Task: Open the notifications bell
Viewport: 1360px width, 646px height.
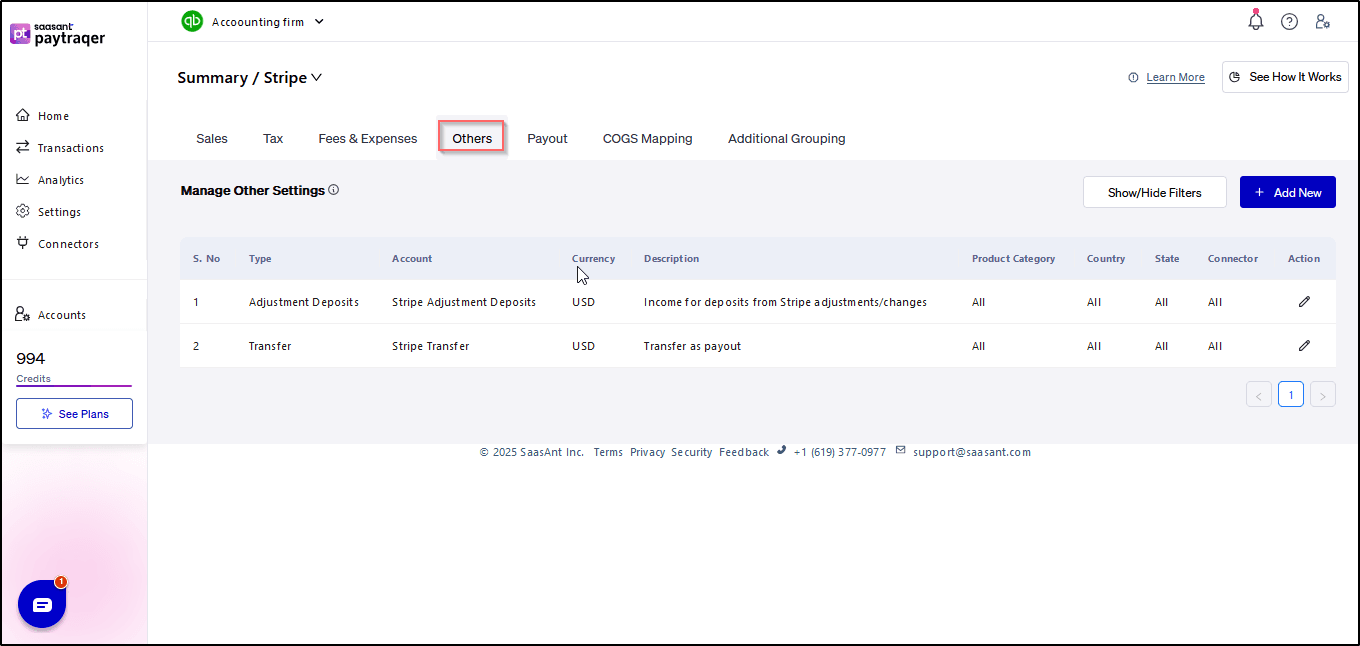Action: [1256, 21]
